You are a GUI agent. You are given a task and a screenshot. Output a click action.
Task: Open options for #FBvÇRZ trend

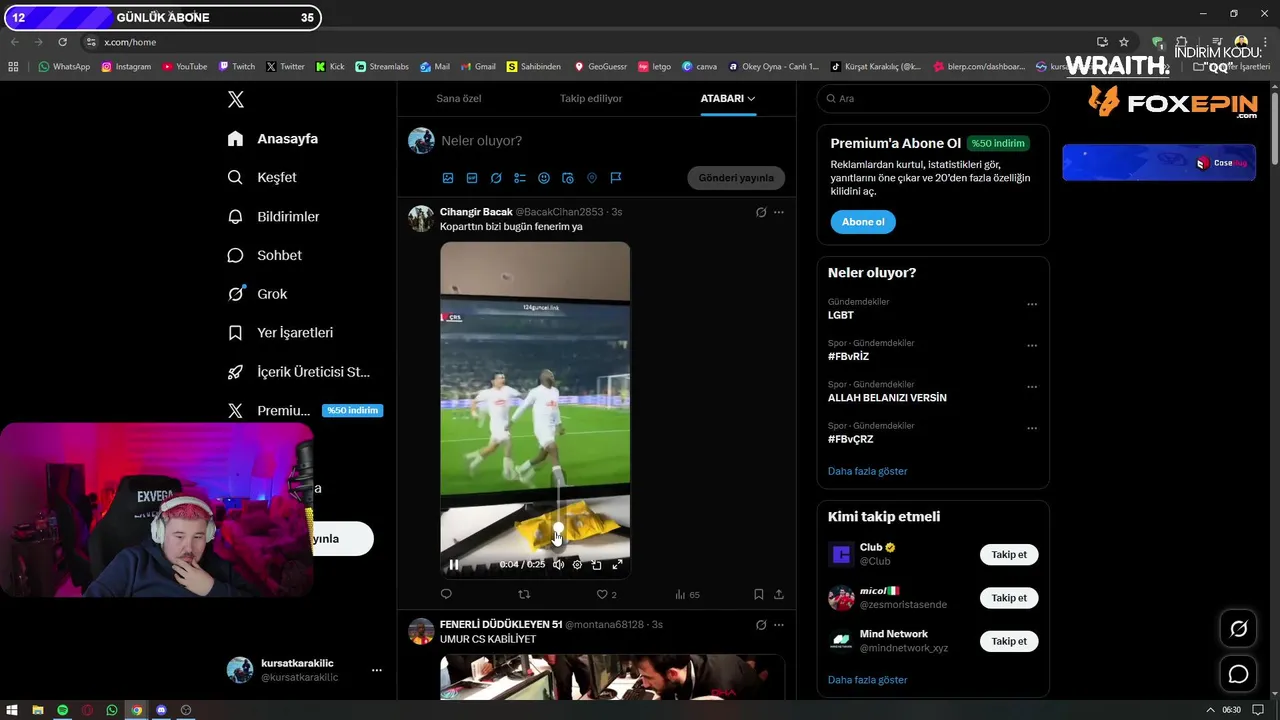[1032, 428]
